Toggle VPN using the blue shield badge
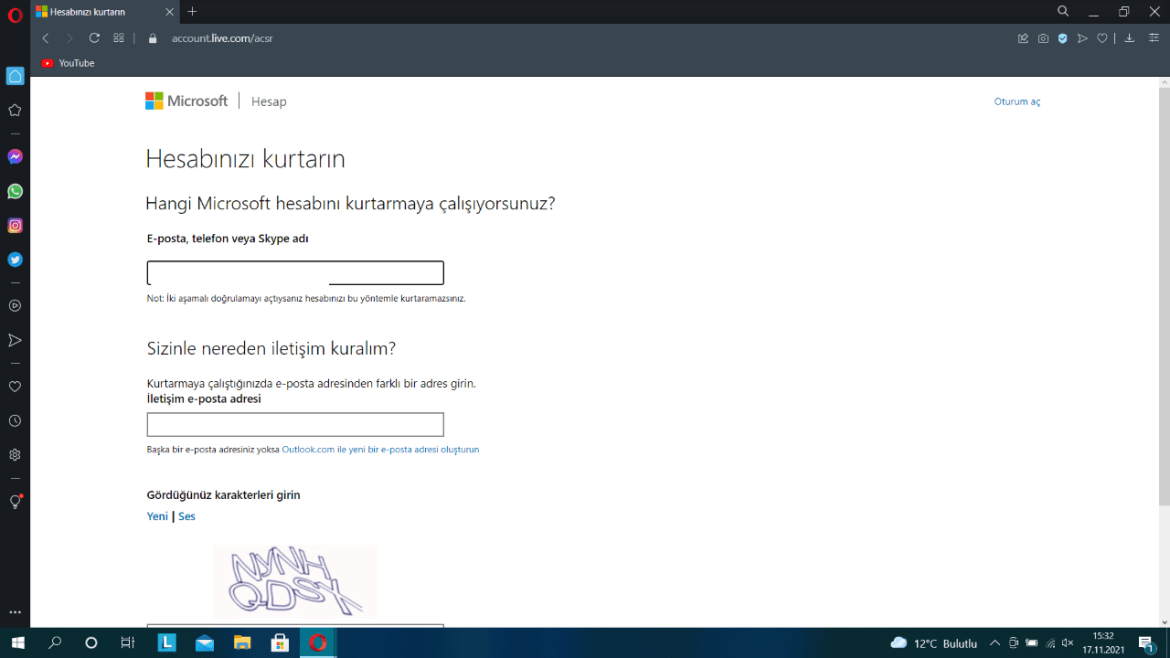Screen dimensions: 1170x658 (x=1062, y=38)
